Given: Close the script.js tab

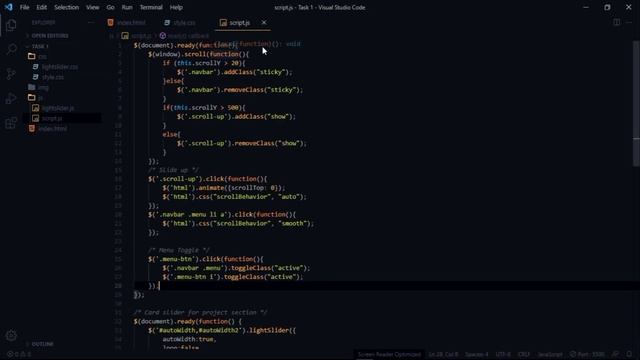Looking at the screenshot, I should click(x=264, y=22).
